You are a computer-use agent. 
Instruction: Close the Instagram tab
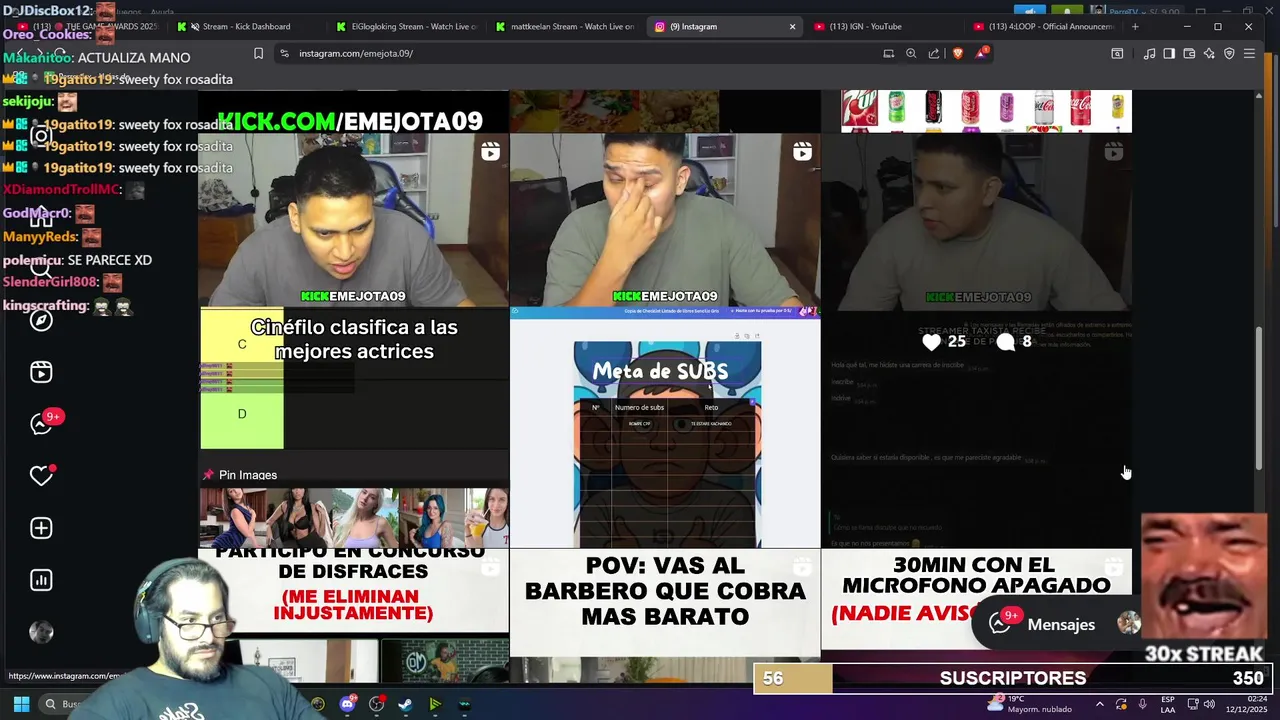(792, 26)
